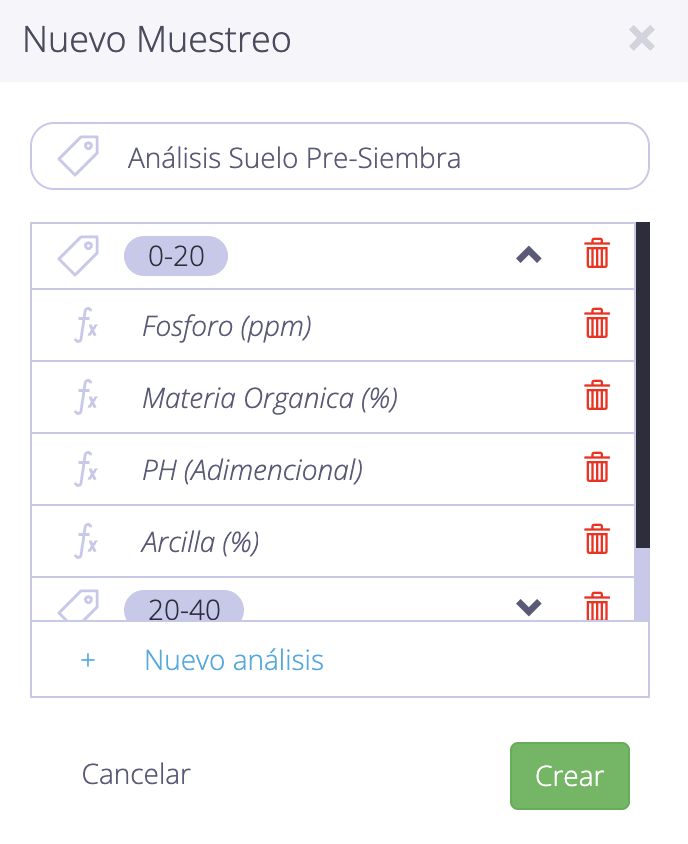Viewport: 688px width, 844px height.
Task: Delete the 0-20 depth group
Action: click(596, 254)
